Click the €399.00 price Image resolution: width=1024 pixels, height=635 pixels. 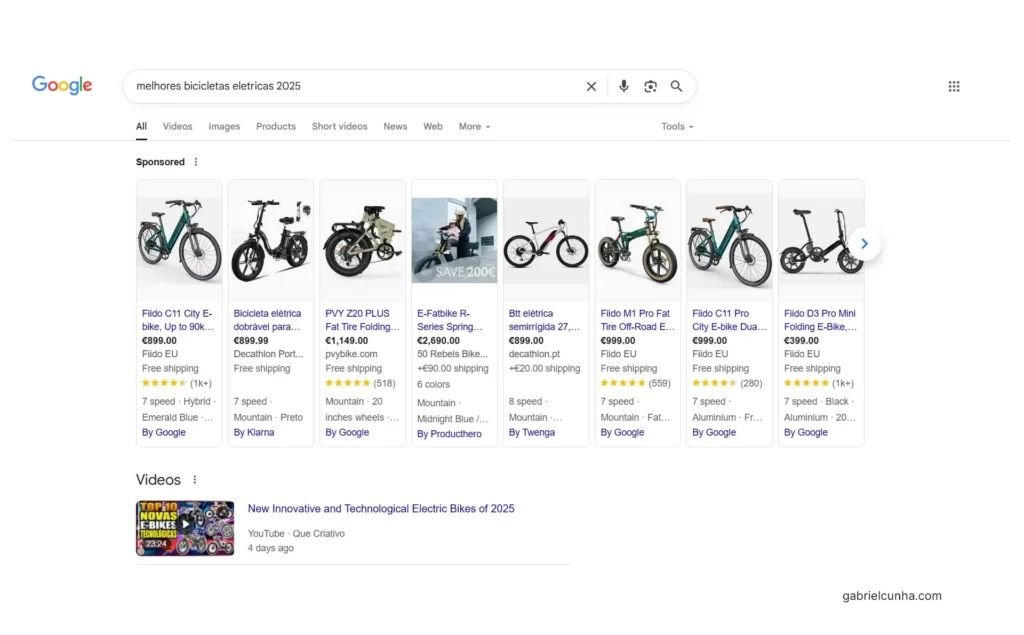pos(801,340)
